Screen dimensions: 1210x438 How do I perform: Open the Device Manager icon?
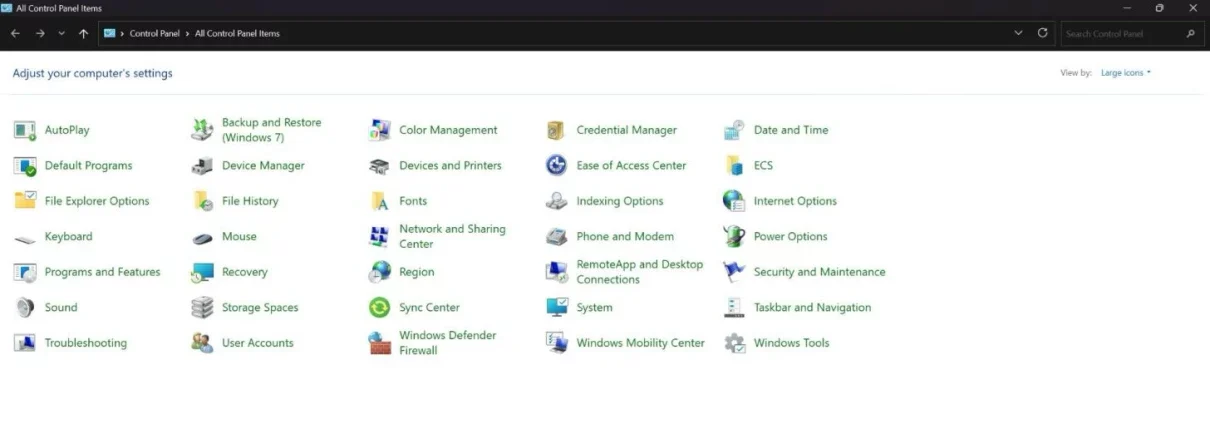(x=203, y=166)
